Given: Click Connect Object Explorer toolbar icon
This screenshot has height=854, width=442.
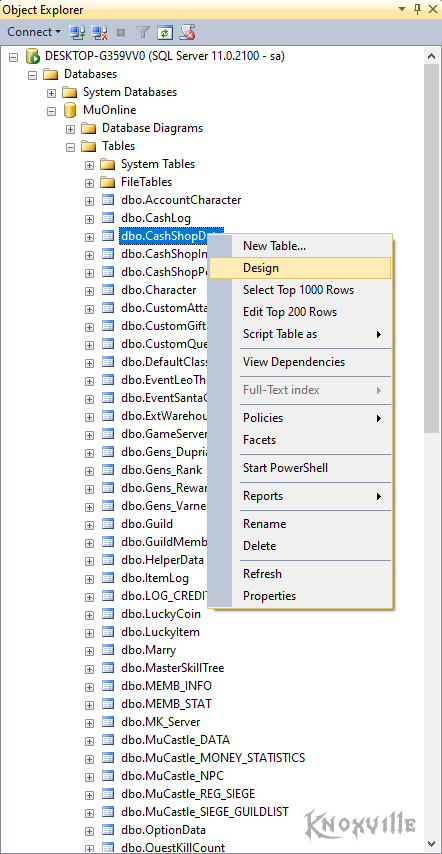Looking at the screenshot, I should pyautogui.click(x=76, y=32).
